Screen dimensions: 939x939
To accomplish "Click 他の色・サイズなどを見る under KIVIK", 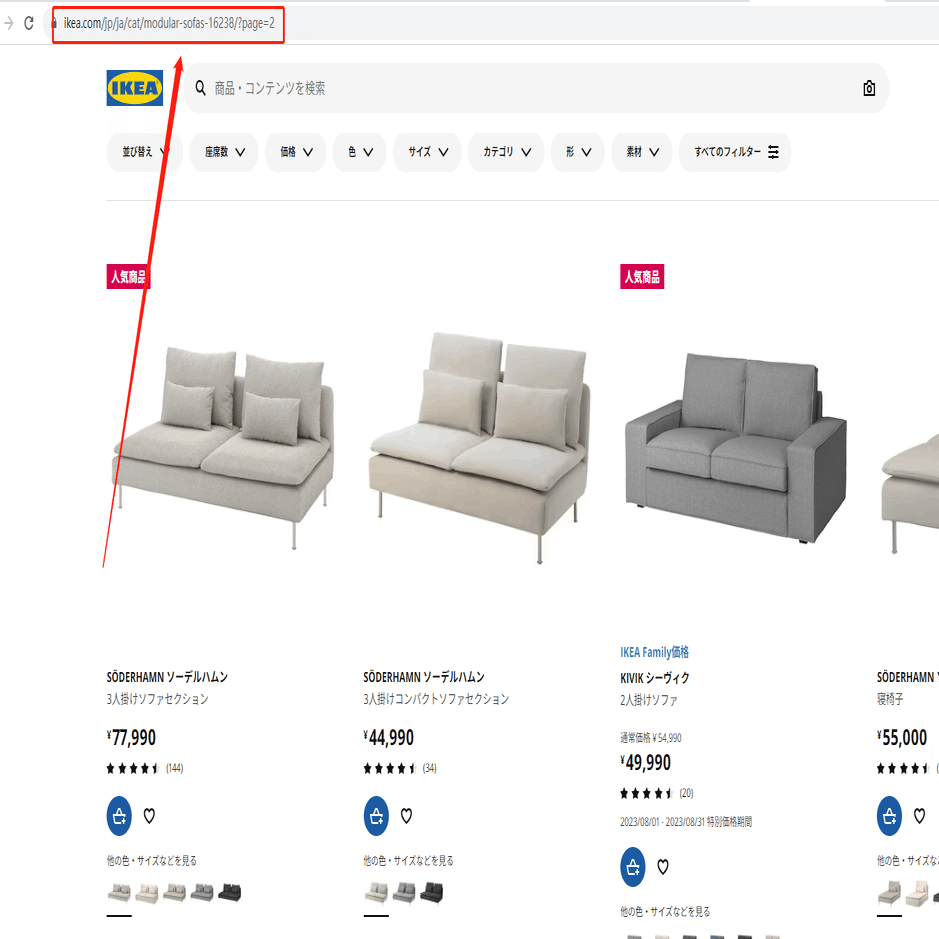I will (665, 911).
